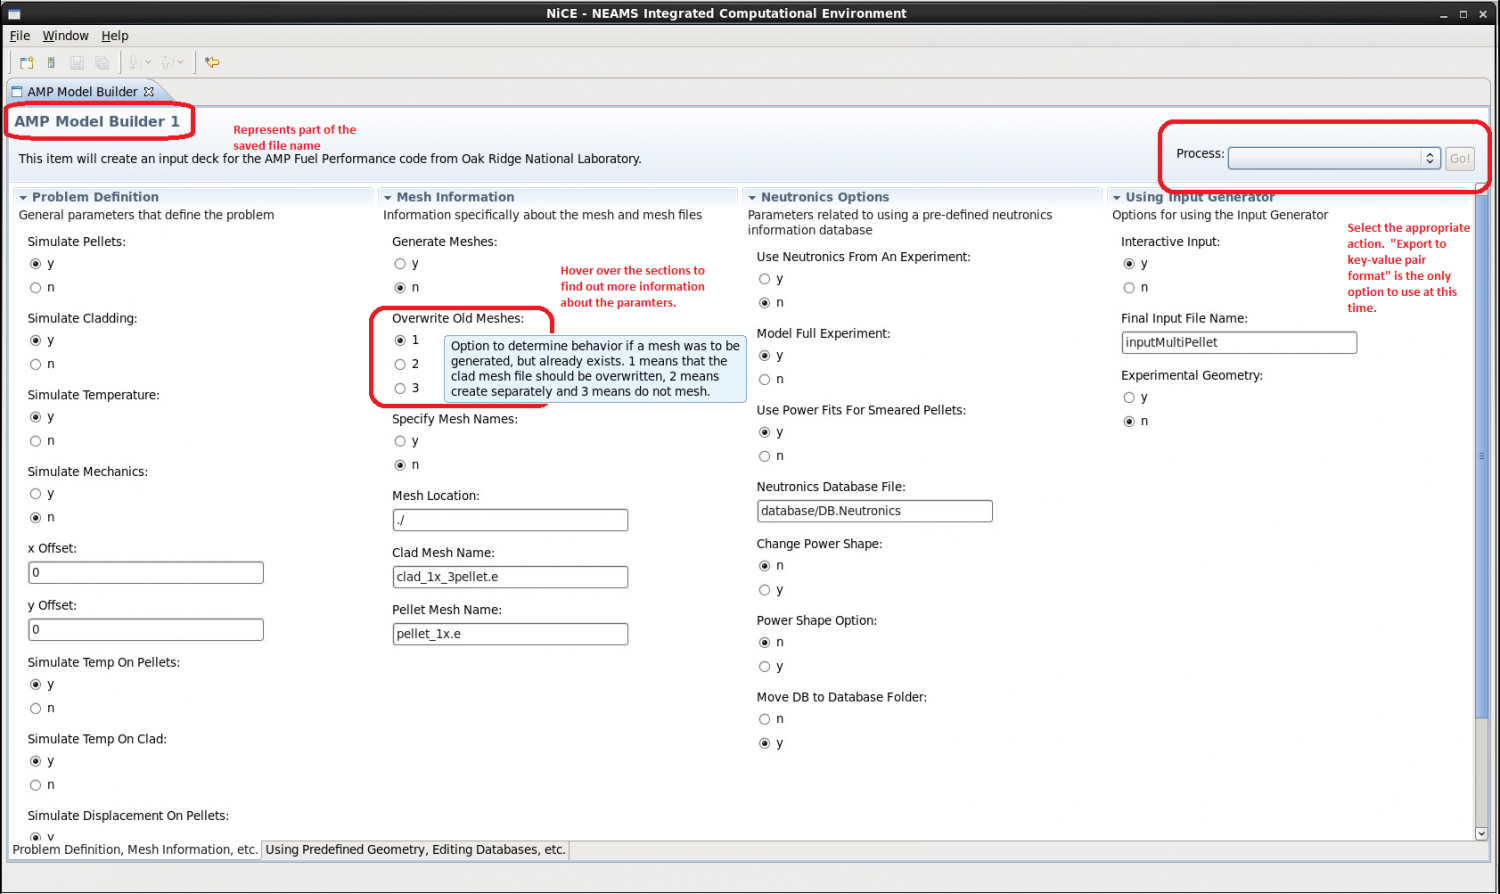This screenshot has height=894, width=1500.
Task: Set Simulate Mechanics to y
Action: [x=36, y=494]
